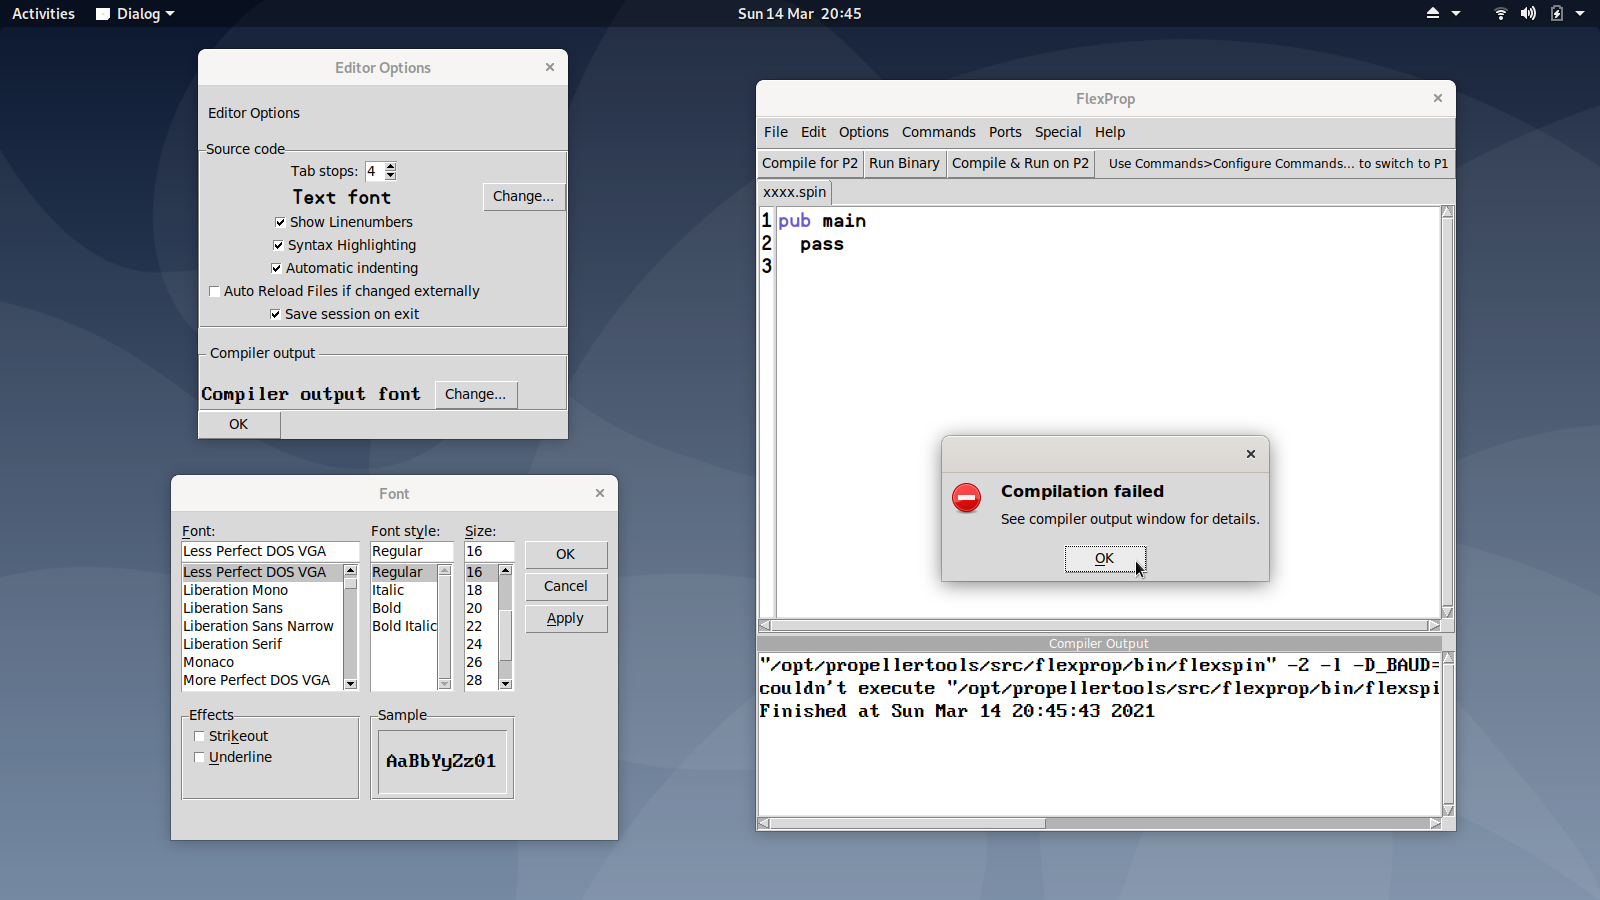Click the Wi-Fi network icon in top bar
The height and width of the screenshot is (900, 1600).
[1500, 14]
